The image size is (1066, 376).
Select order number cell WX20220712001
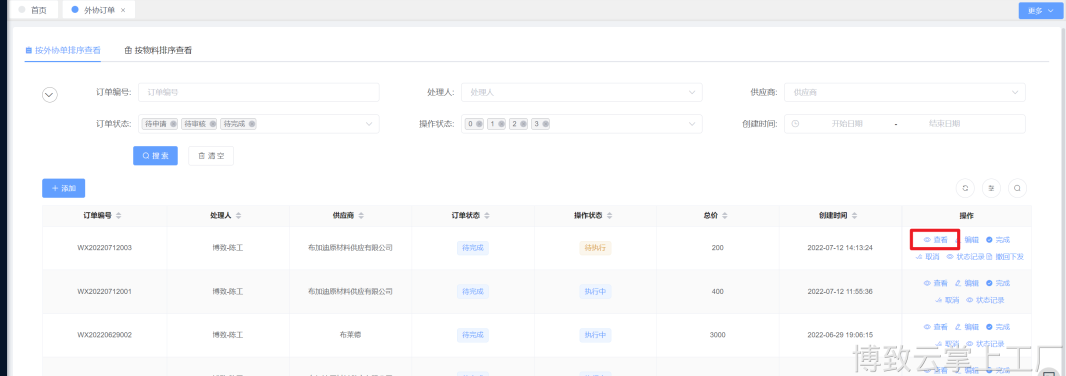pos(105,292)
